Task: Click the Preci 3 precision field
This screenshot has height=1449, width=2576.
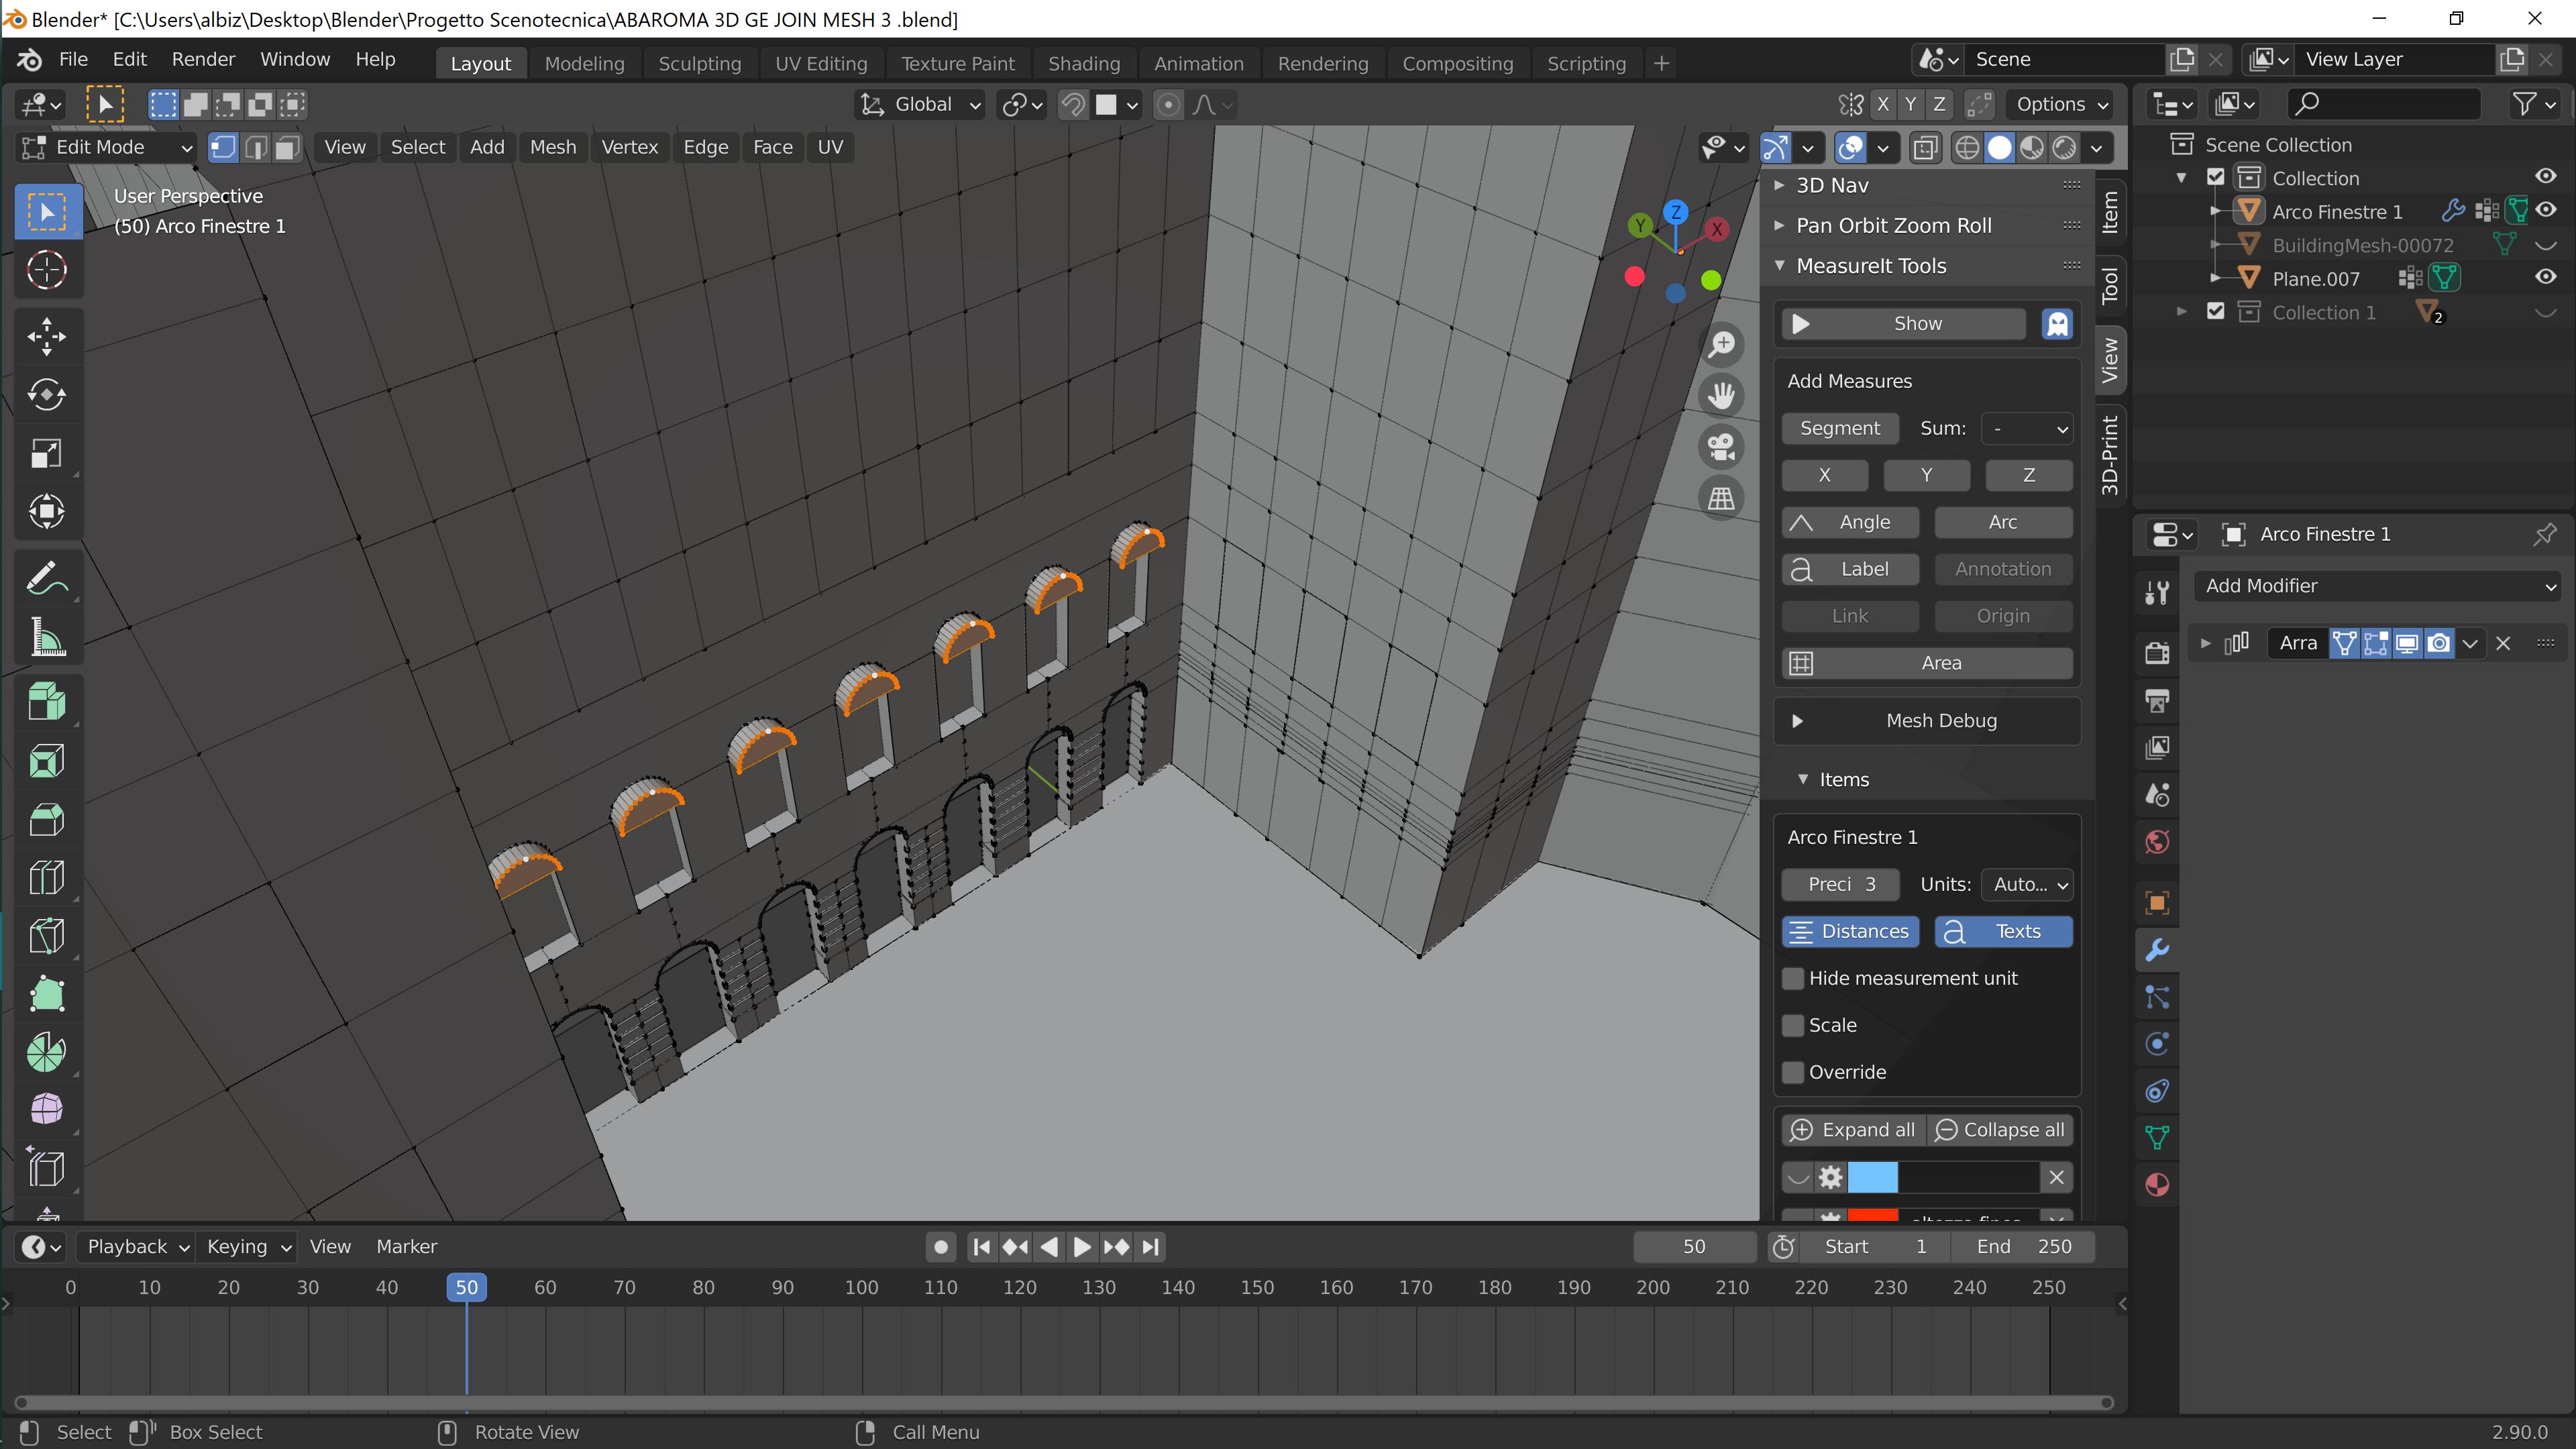Action: tap(1841, 884)
